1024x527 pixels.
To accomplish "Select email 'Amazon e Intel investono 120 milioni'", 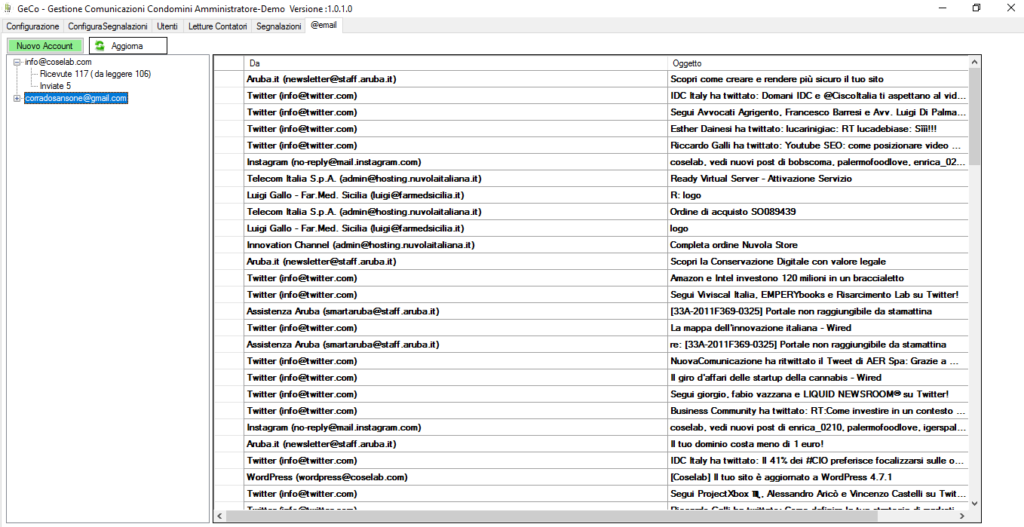I will tap(818, 278).
